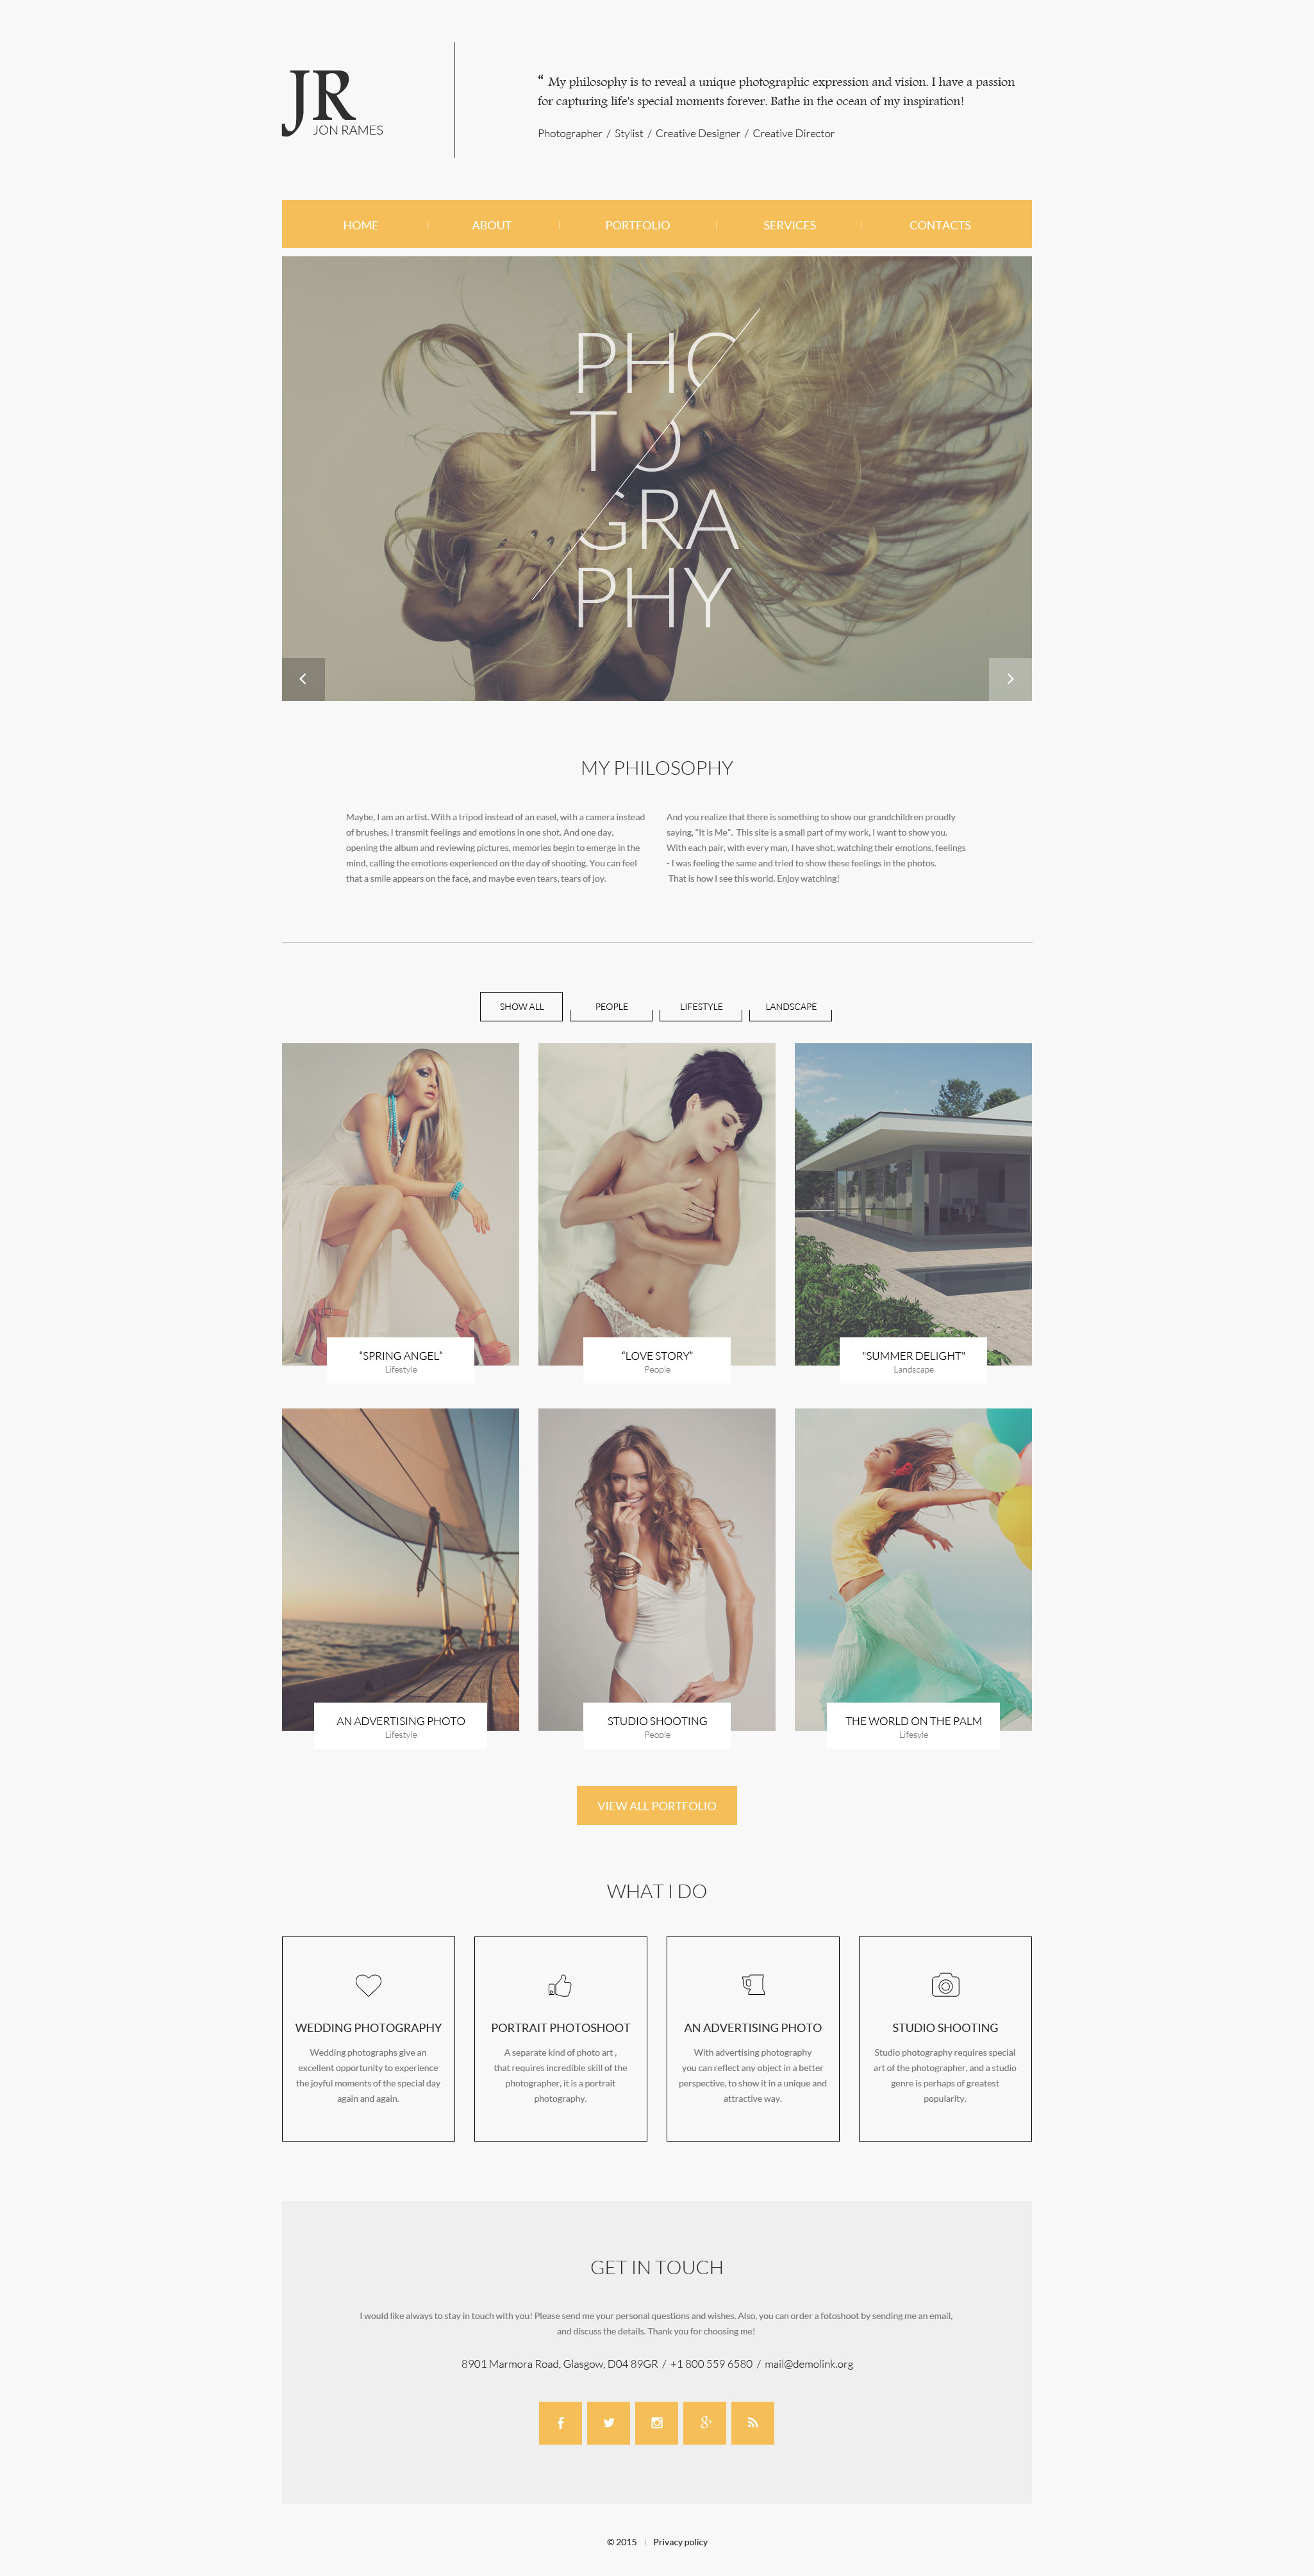1314x2576 pixels.
Task: Click the image frame icon under Advertising Photo
Action: [753, 1985]
